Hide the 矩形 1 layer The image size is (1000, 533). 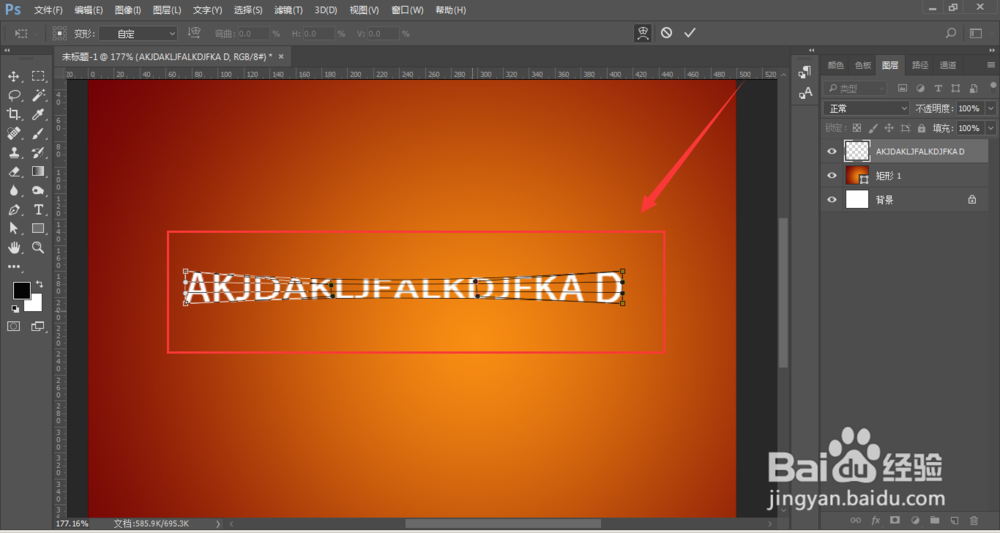(832, 175)
